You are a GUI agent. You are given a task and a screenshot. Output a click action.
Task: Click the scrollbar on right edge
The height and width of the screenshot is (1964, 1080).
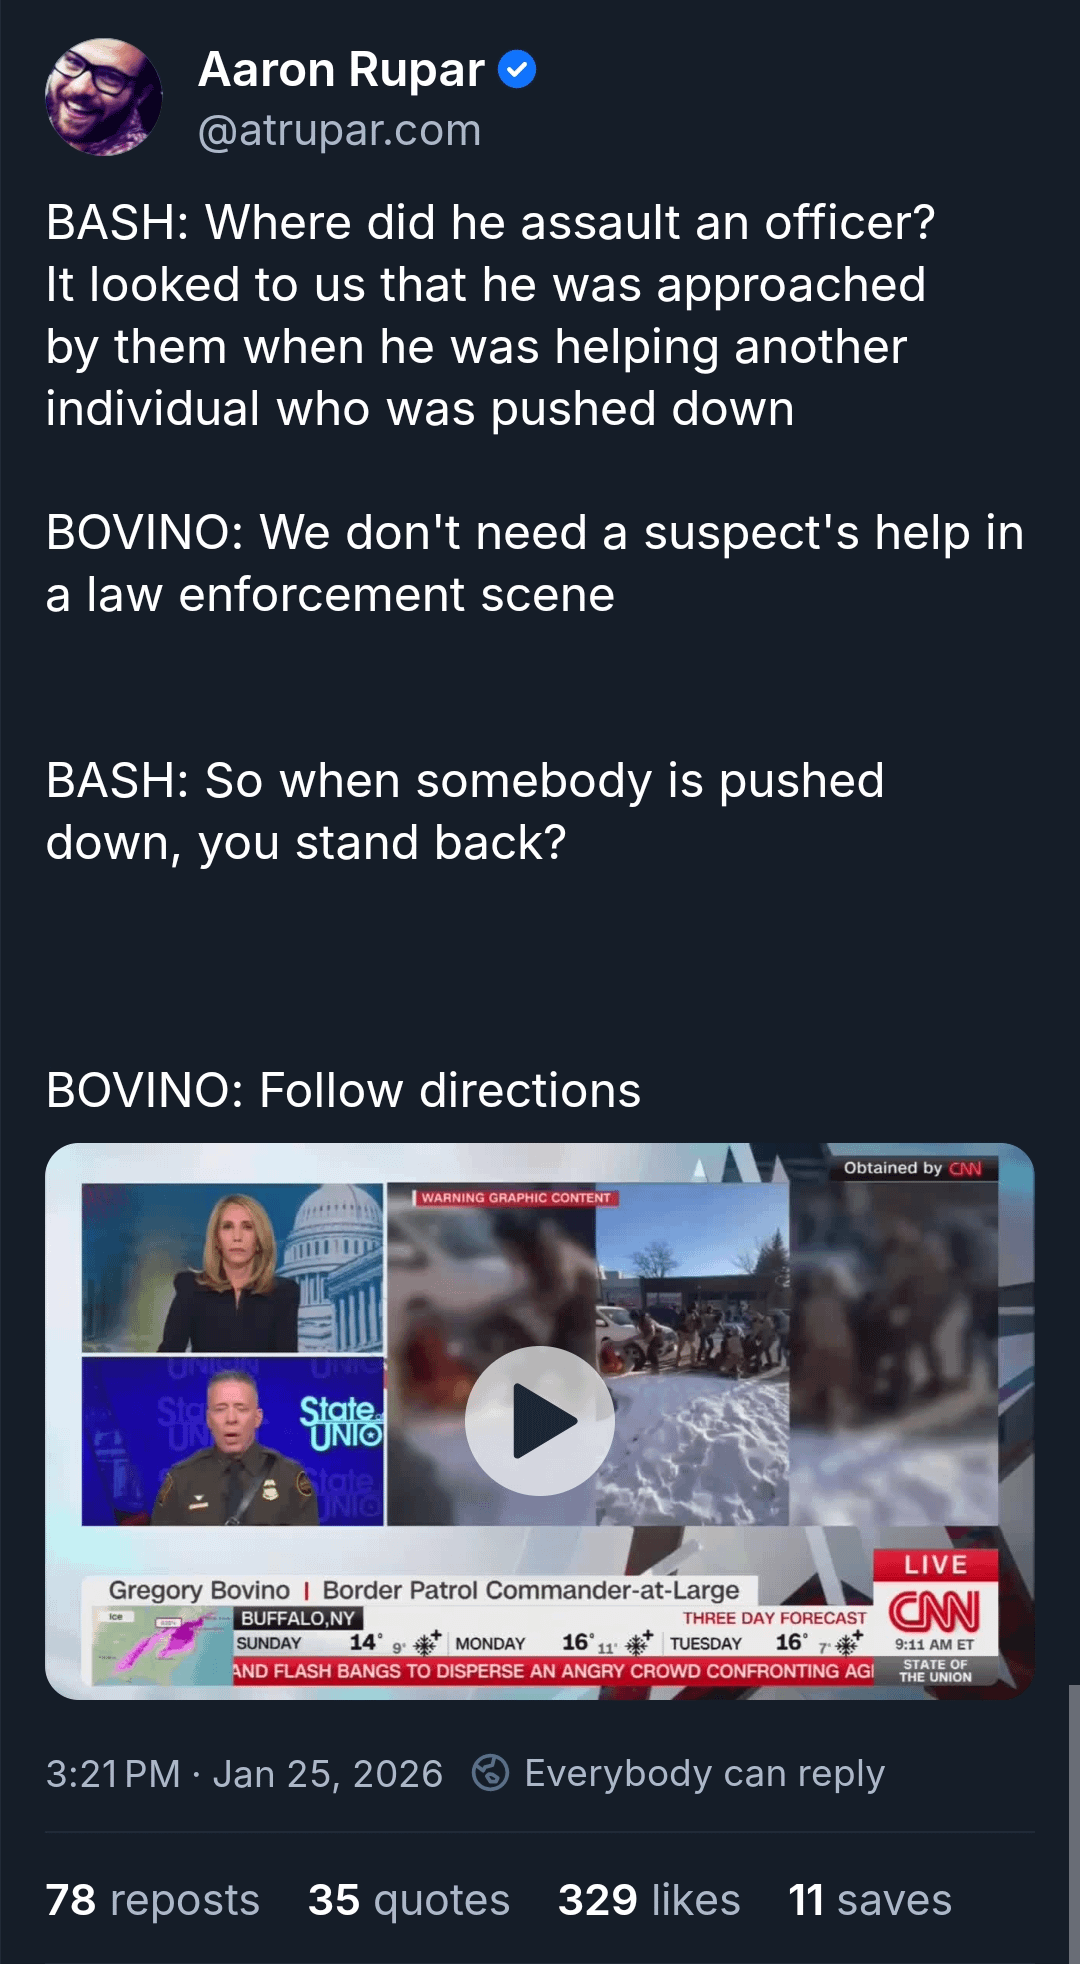click(x=1074, y=1824)
